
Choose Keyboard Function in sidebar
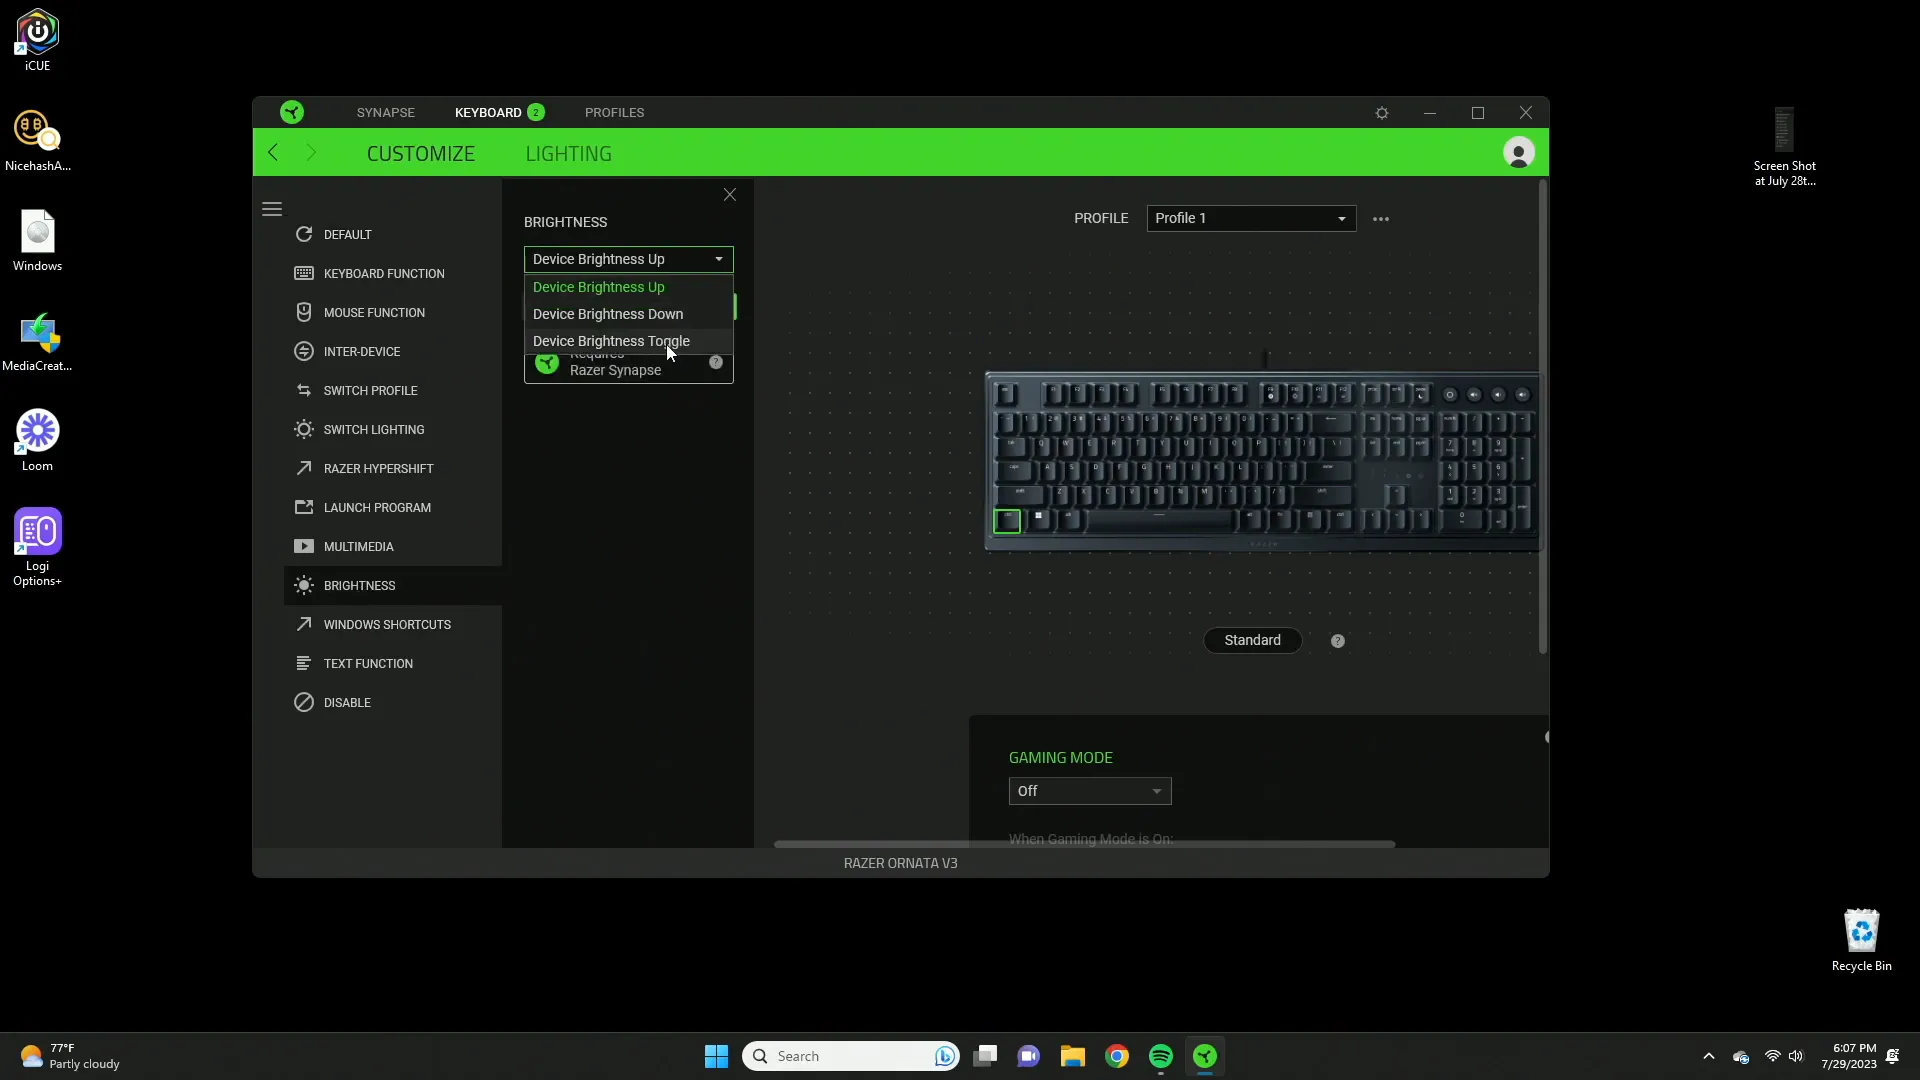click(392, 273)
